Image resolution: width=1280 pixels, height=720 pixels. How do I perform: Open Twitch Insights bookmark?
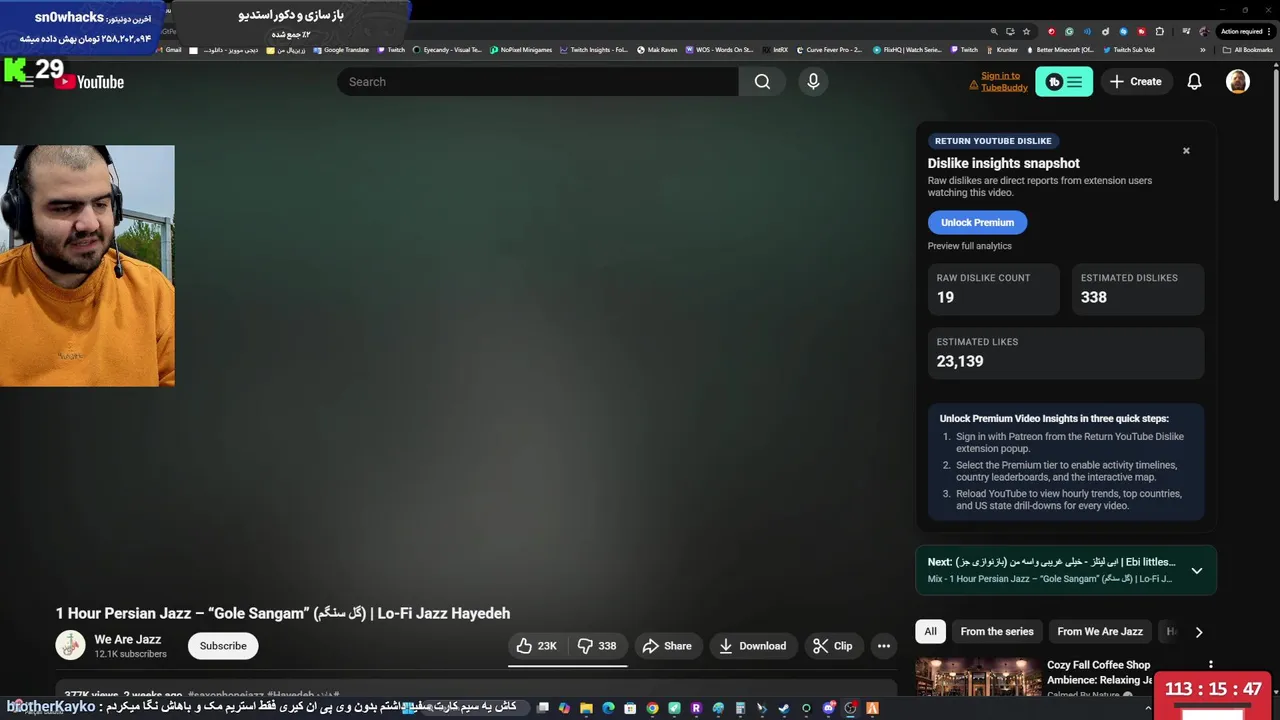(594, 50)
